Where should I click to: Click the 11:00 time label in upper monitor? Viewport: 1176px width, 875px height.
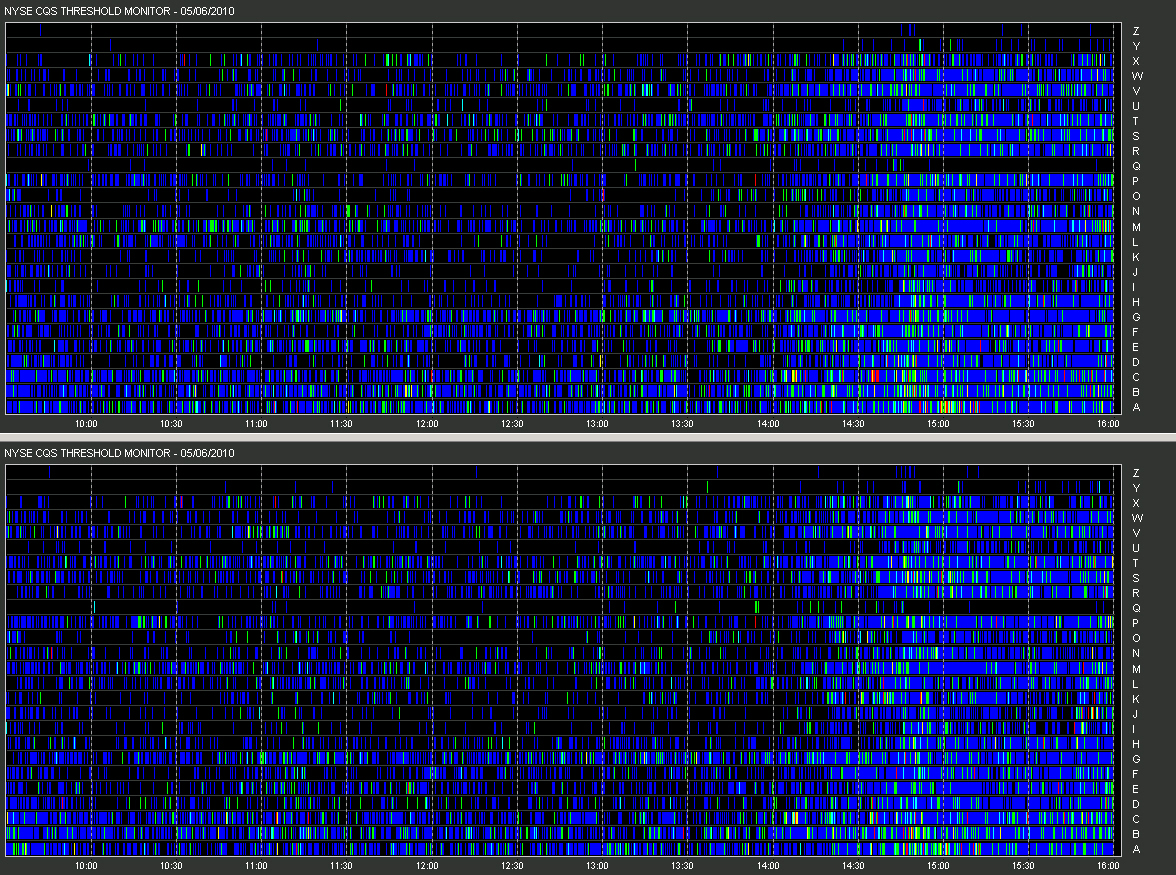click(256, 424)
